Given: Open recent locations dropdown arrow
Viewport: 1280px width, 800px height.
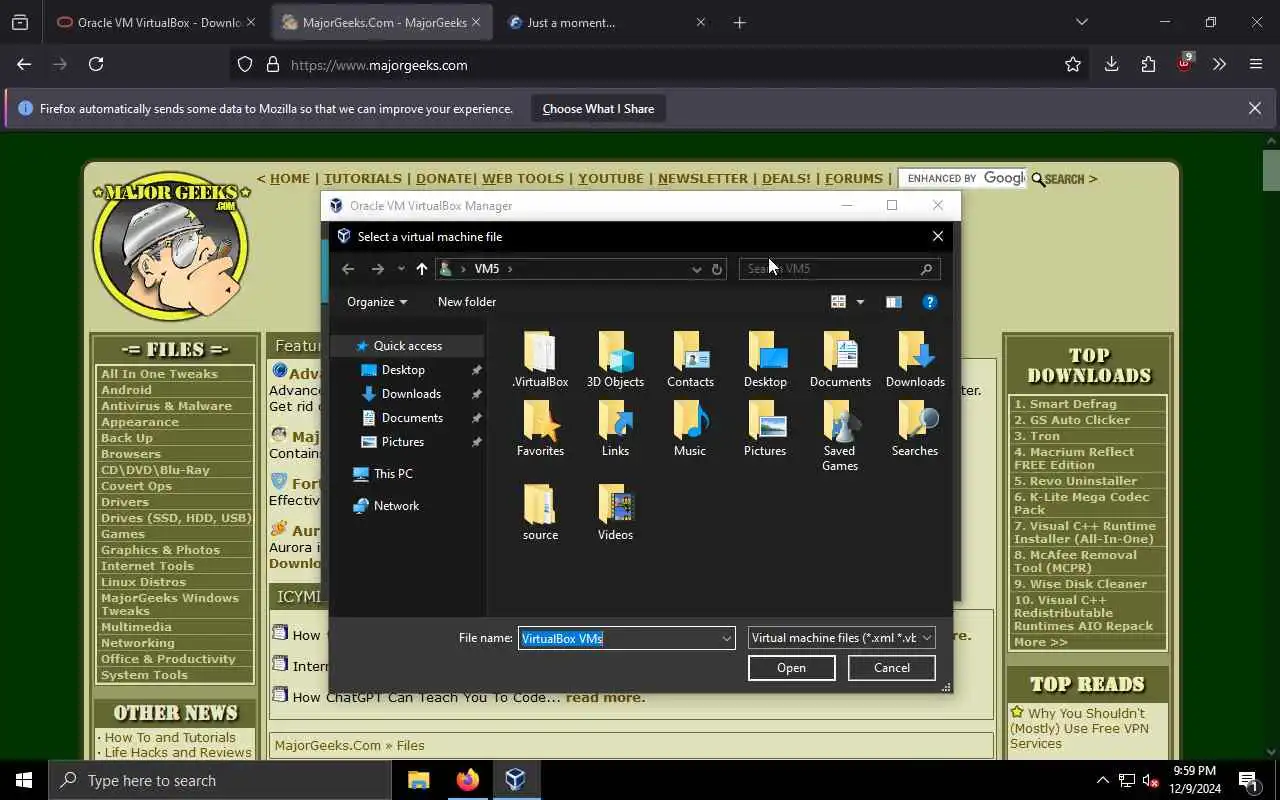Looking at the screenshot, I should click(401, 269).
